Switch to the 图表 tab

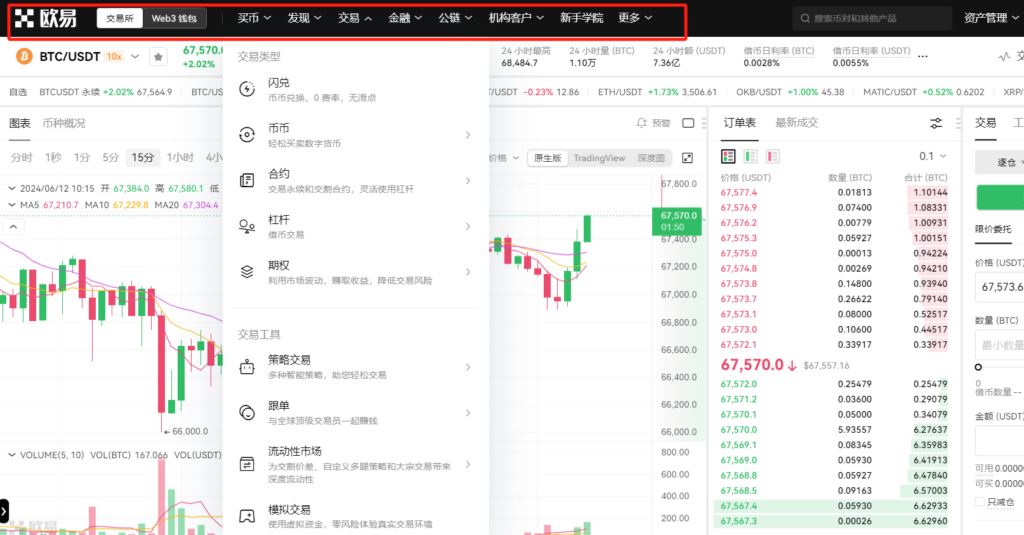point(20,123)
